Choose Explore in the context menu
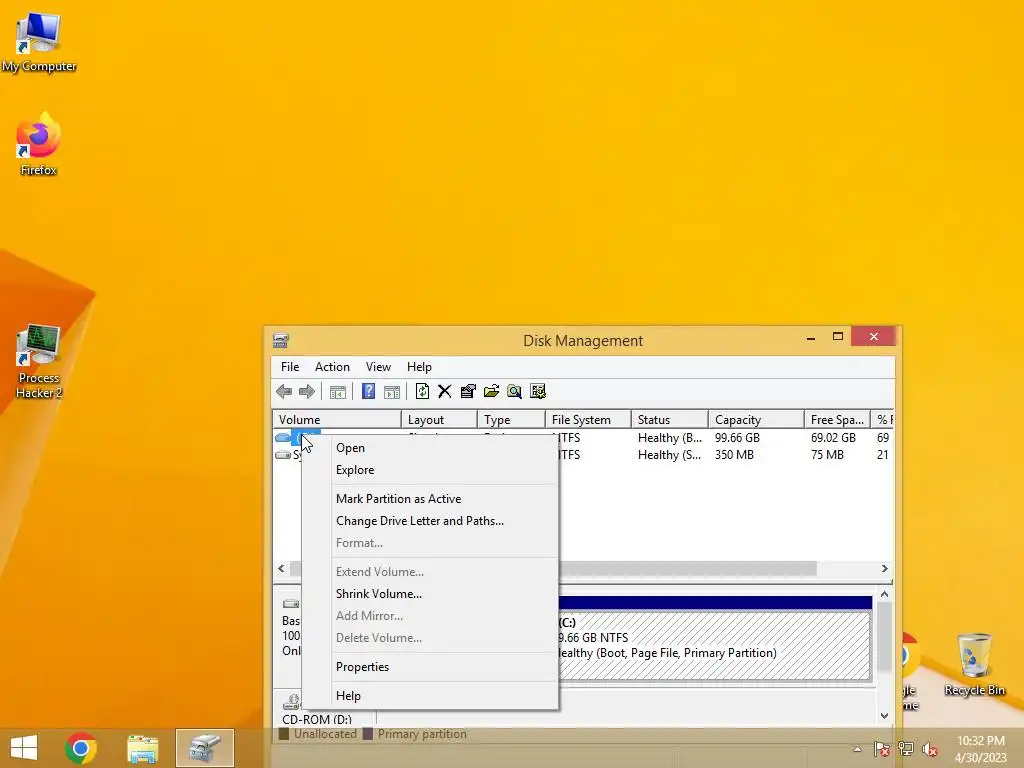This screenshot has height=768, width=1024. pos(431,470)
